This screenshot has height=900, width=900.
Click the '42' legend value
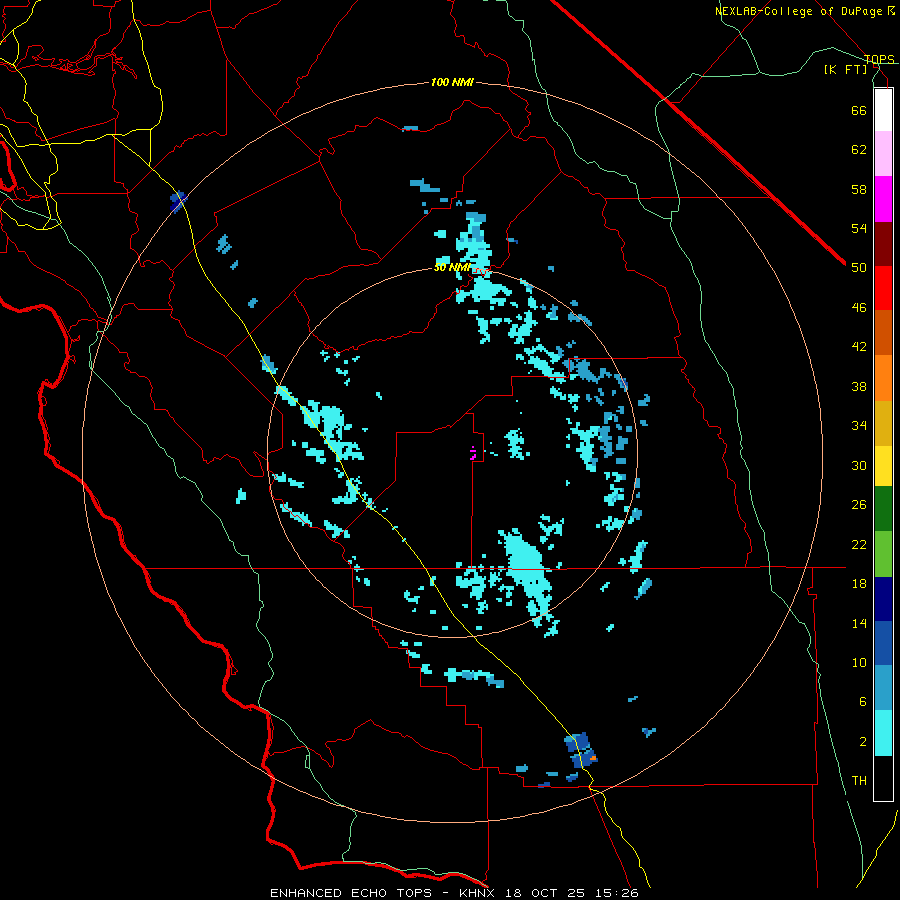[859, 347]
